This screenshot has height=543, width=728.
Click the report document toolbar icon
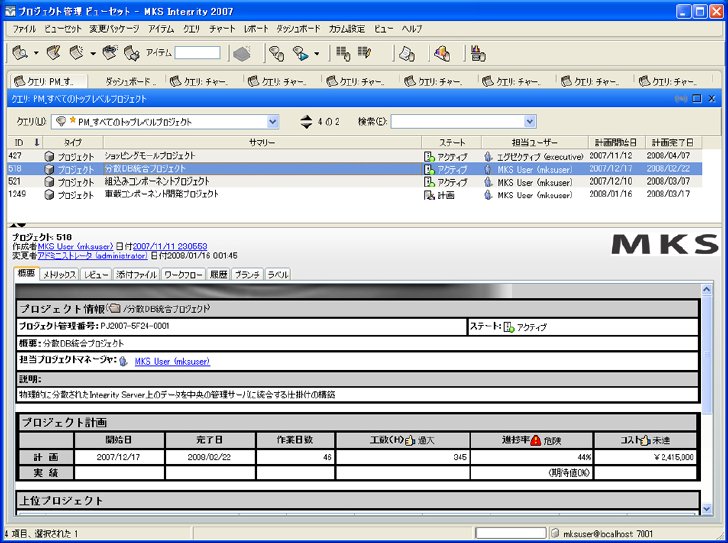pyautogui.click(x=407, y=53)
